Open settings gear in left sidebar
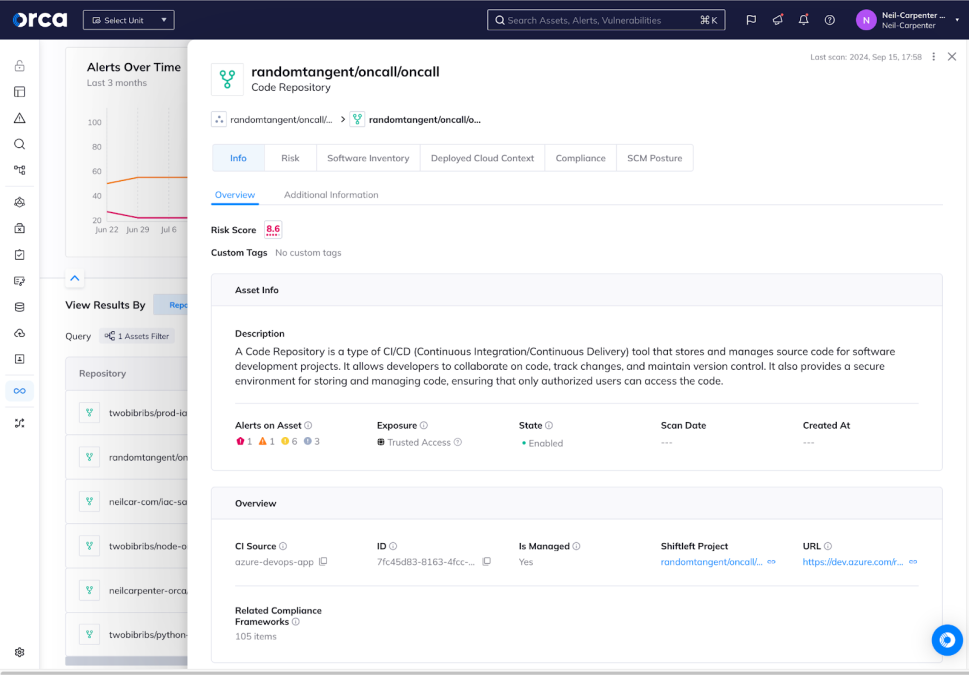 point(20,652)
